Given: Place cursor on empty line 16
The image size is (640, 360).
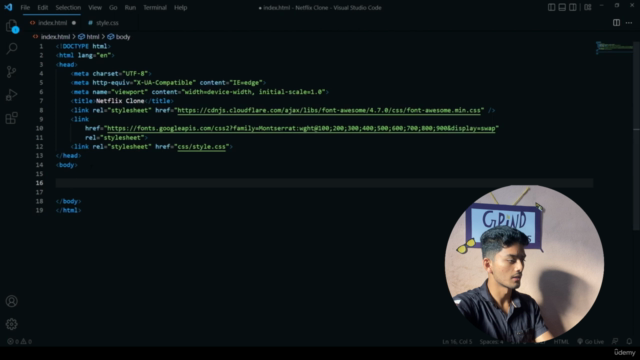Looking at the screenshot, I should (x=324, y=183).
